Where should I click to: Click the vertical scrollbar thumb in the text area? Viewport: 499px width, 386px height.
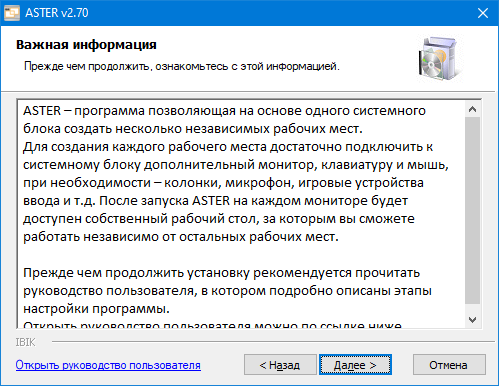(x=472, y=210)
